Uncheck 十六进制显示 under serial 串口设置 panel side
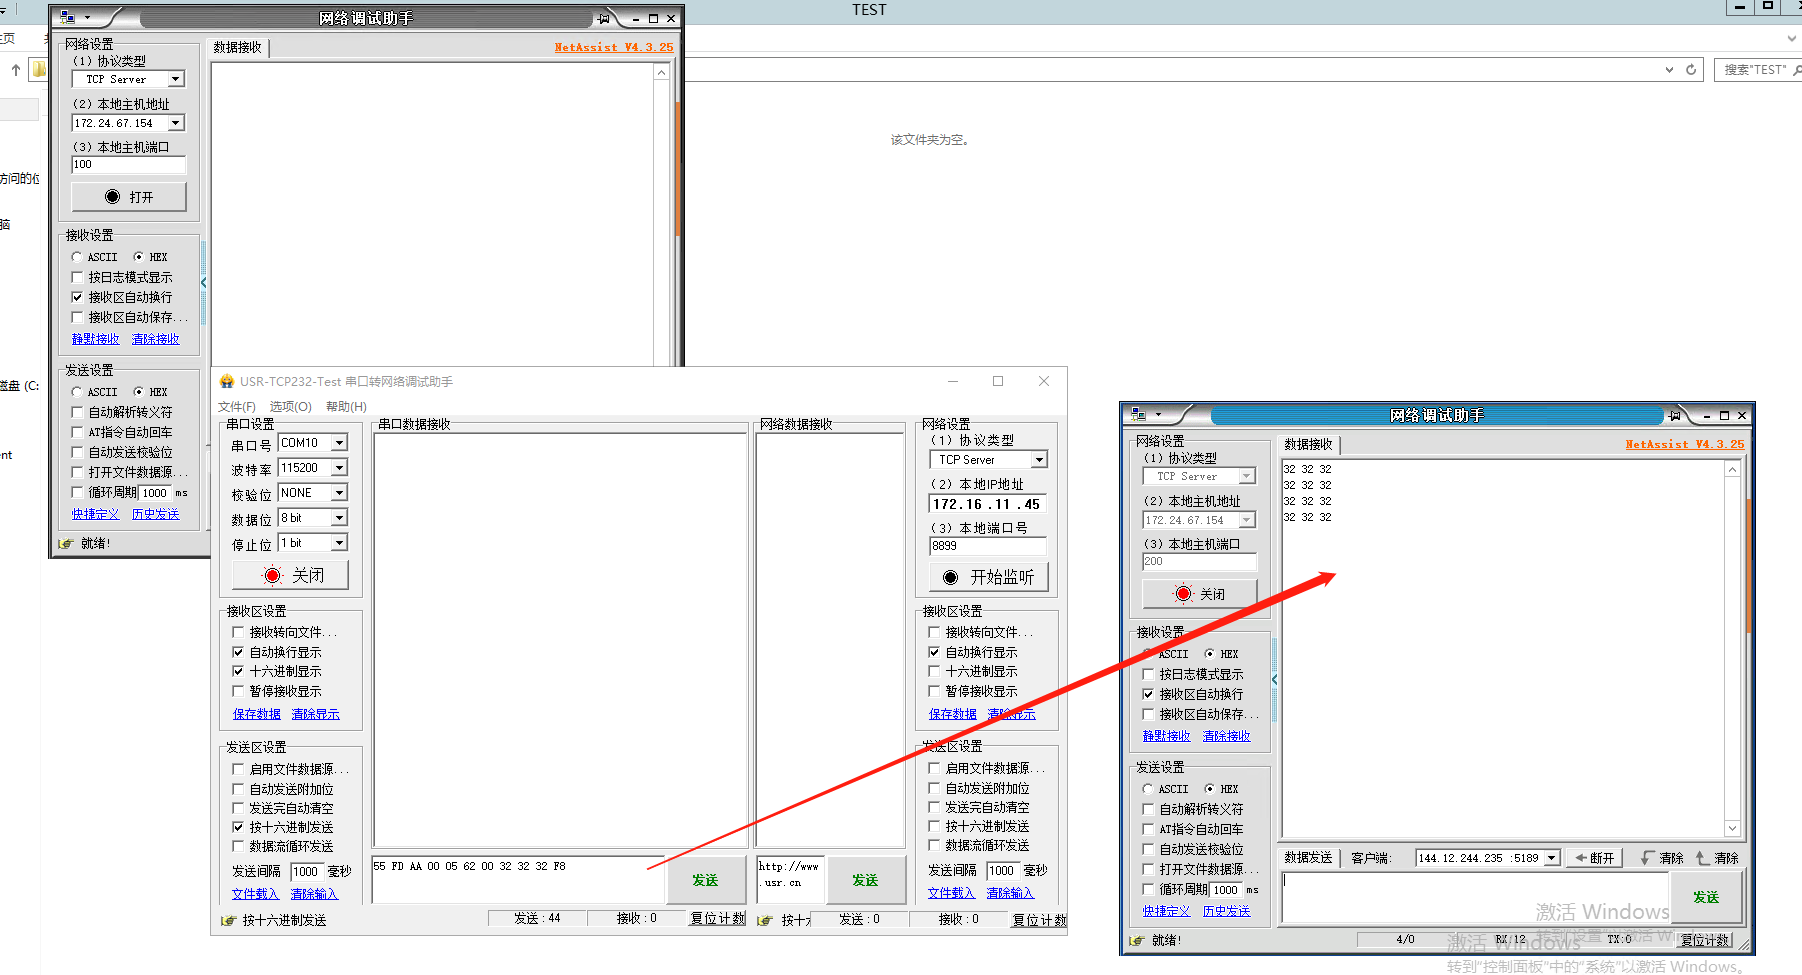Image resolution: width=1802 pixels, height=975 pixels. pyautogui.click(x=238, y=671)
